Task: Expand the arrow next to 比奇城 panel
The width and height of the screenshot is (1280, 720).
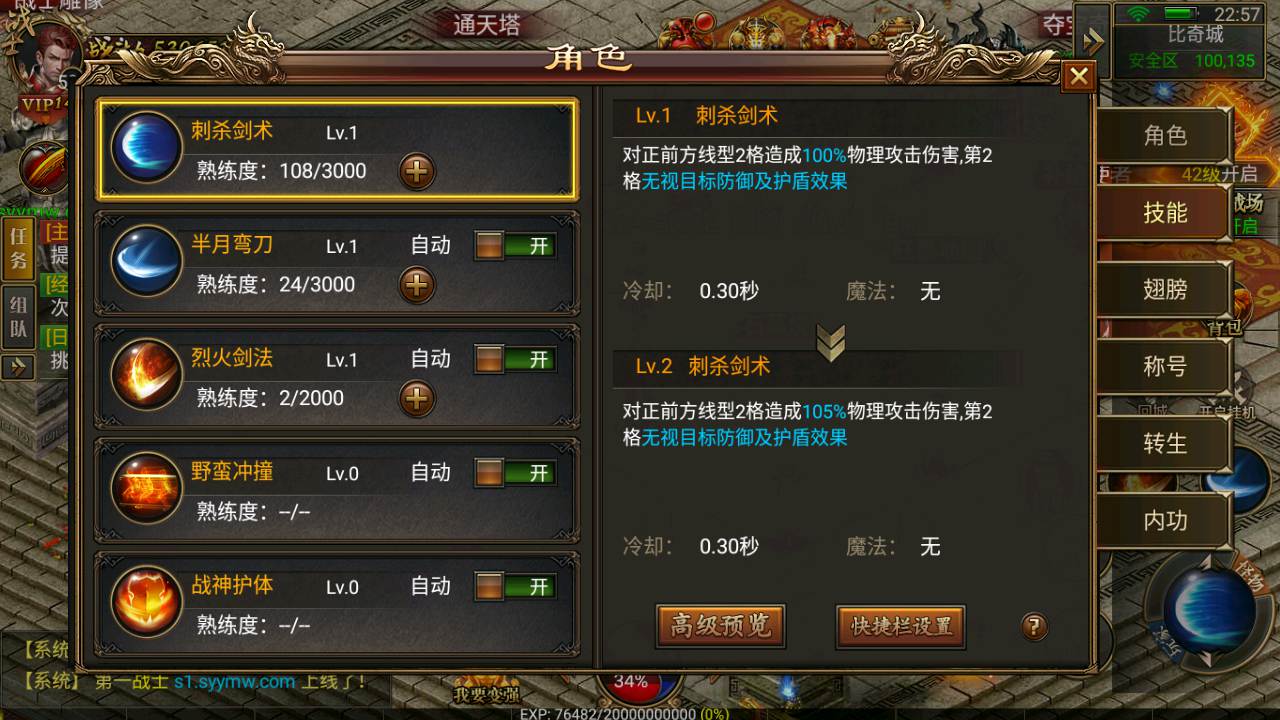Action: click(1092, 42)
